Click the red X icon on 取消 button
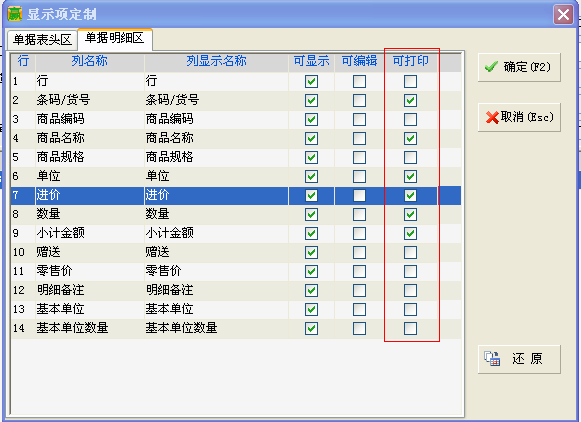Viewport: 581px width, 422px height. point(492,118)
